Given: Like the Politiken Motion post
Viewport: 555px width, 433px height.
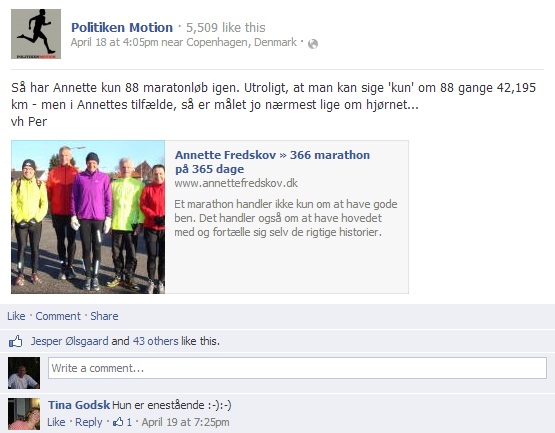Looking at the screenshot, I should coord(16,316).
